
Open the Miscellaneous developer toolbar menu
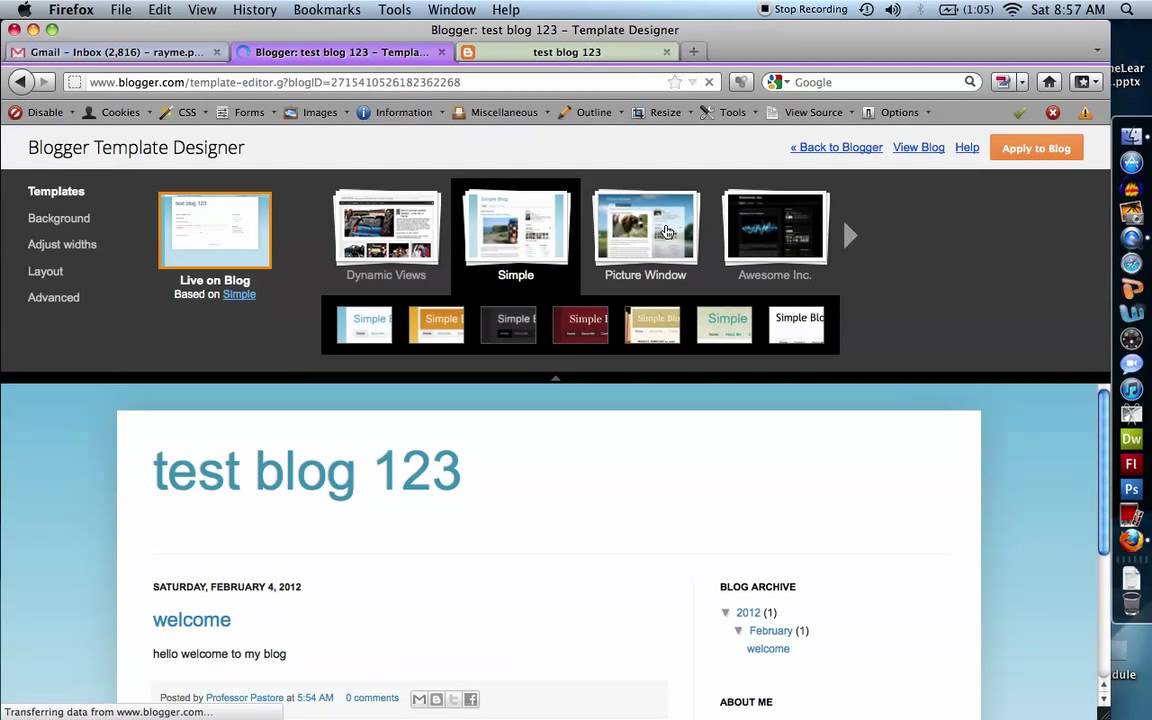point(500,112)
